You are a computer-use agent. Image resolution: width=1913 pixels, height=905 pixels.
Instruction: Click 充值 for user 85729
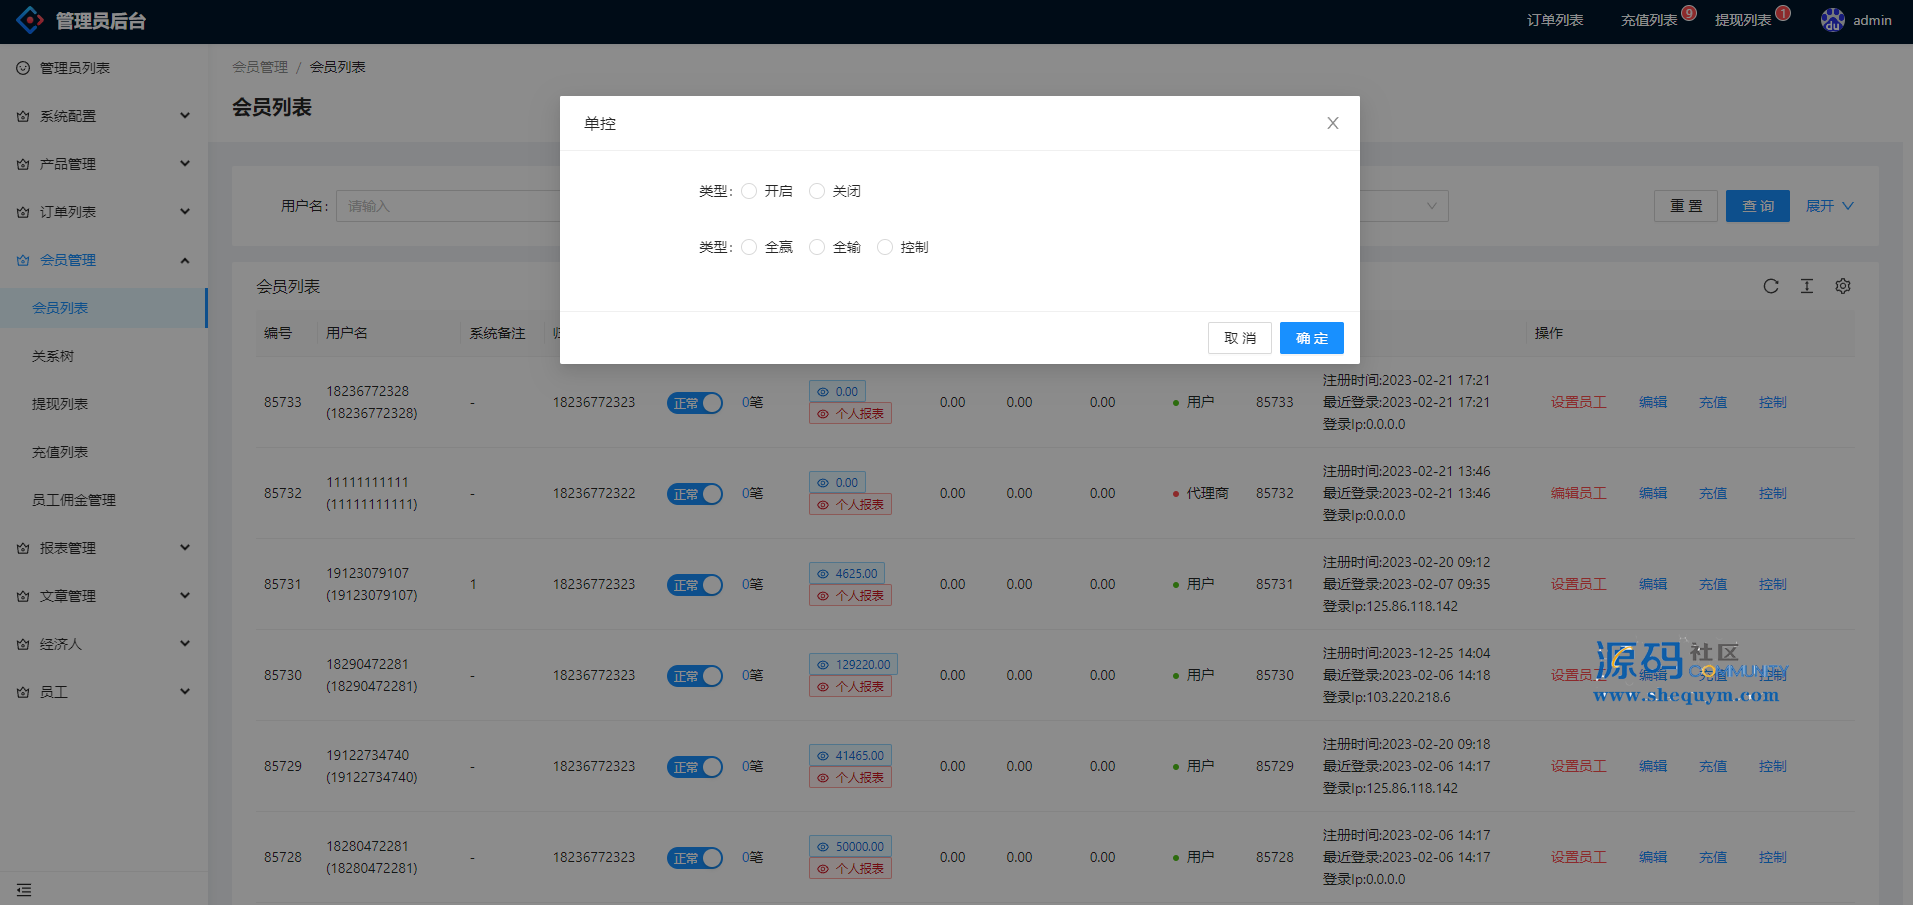click(1712, 766)
